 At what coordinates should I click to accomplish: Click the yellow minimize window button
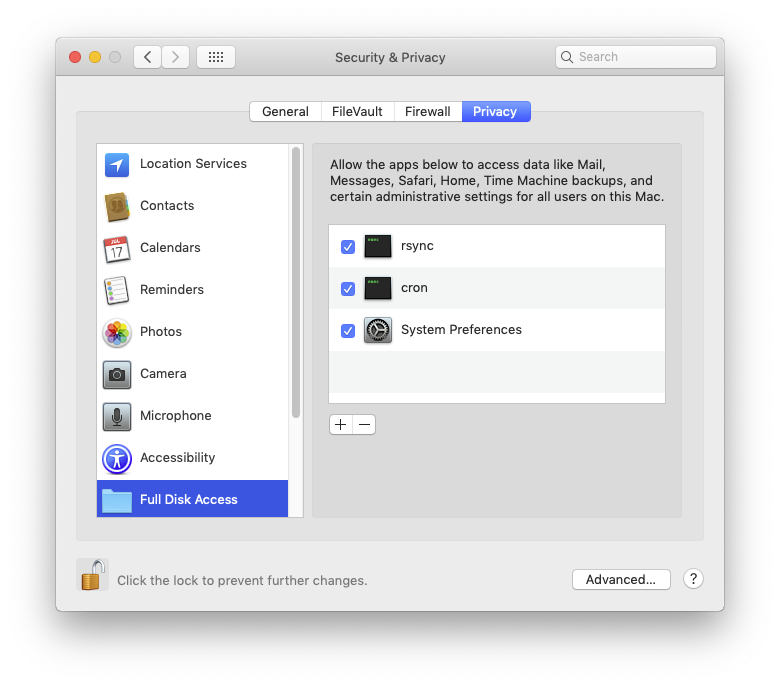pyautogui.click(x=95, y=57)
